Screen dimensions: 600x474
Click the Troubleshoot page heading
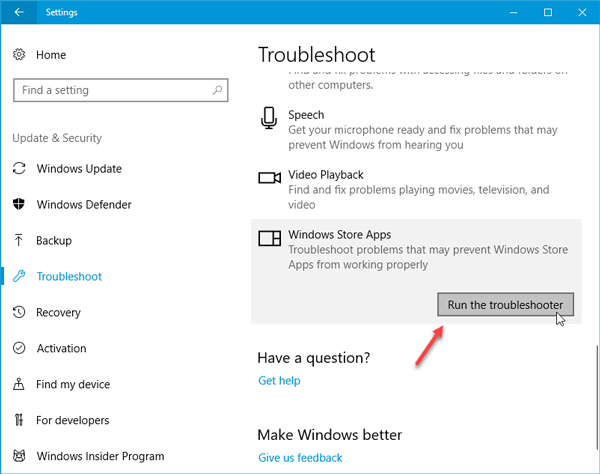pyautogui.click(x=316, y=55)
